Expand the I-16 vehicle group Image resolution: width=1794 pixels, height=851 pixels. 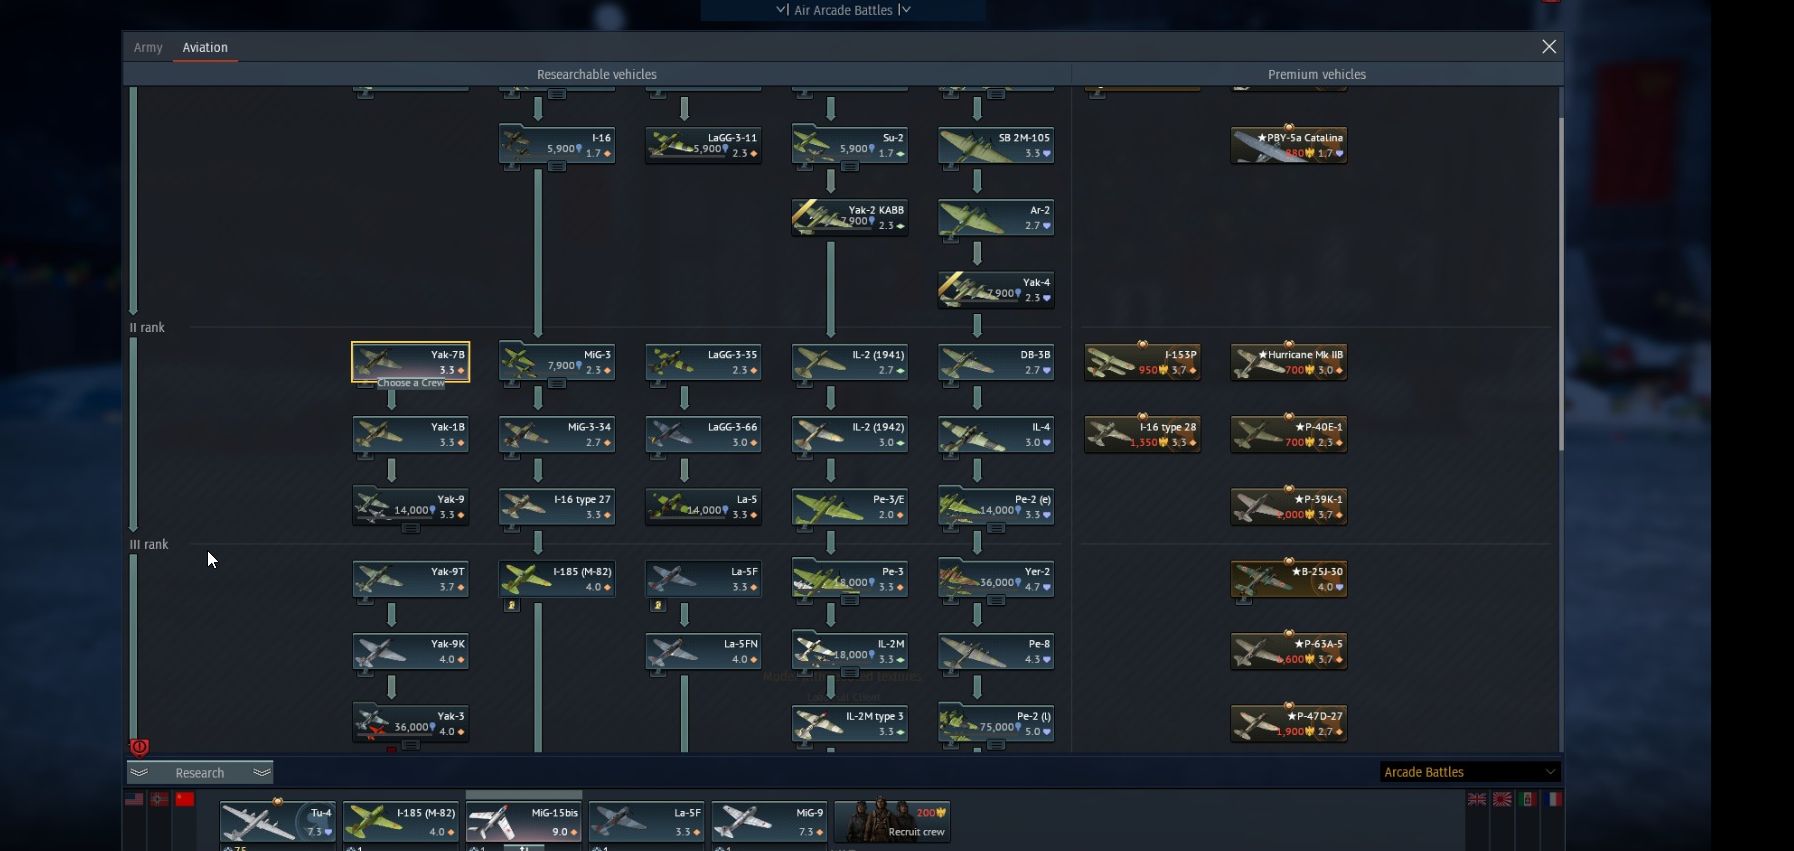557,167
